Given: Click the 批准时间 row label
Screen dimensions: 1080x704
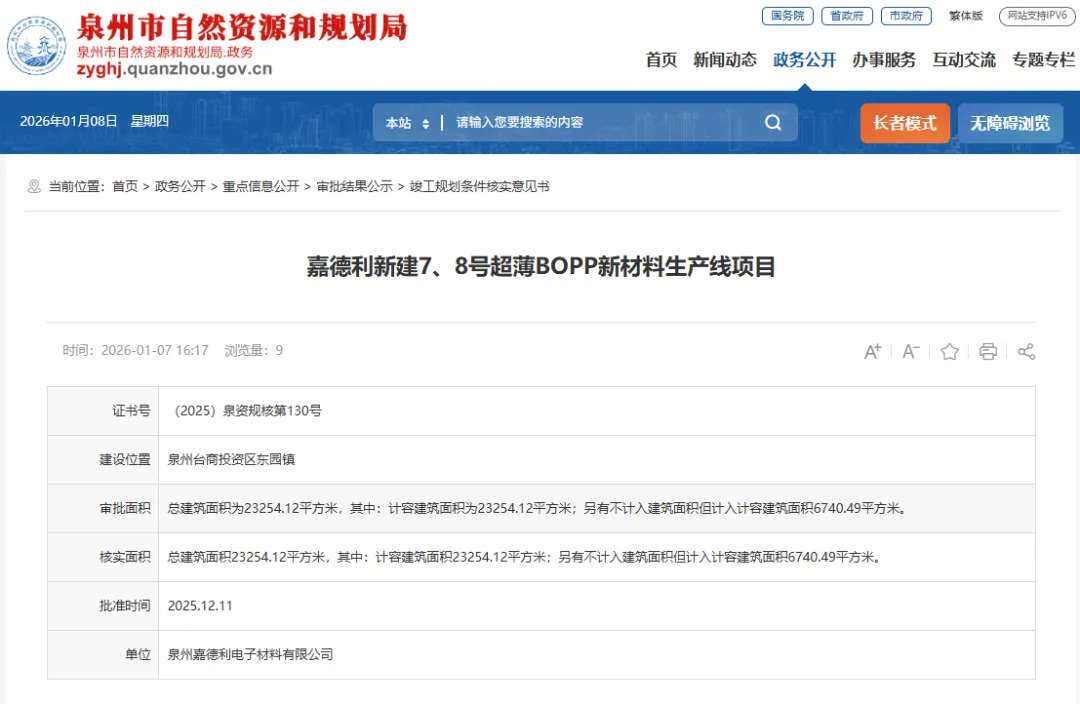Looking at the screenshot, I should [x=125, y=606].
